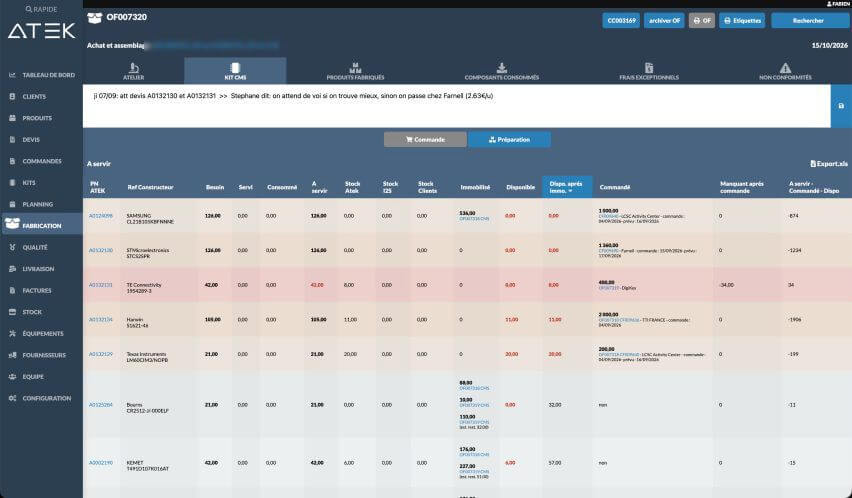
Task: Switch to the Composants consommés tab
Action: [502, 71]
